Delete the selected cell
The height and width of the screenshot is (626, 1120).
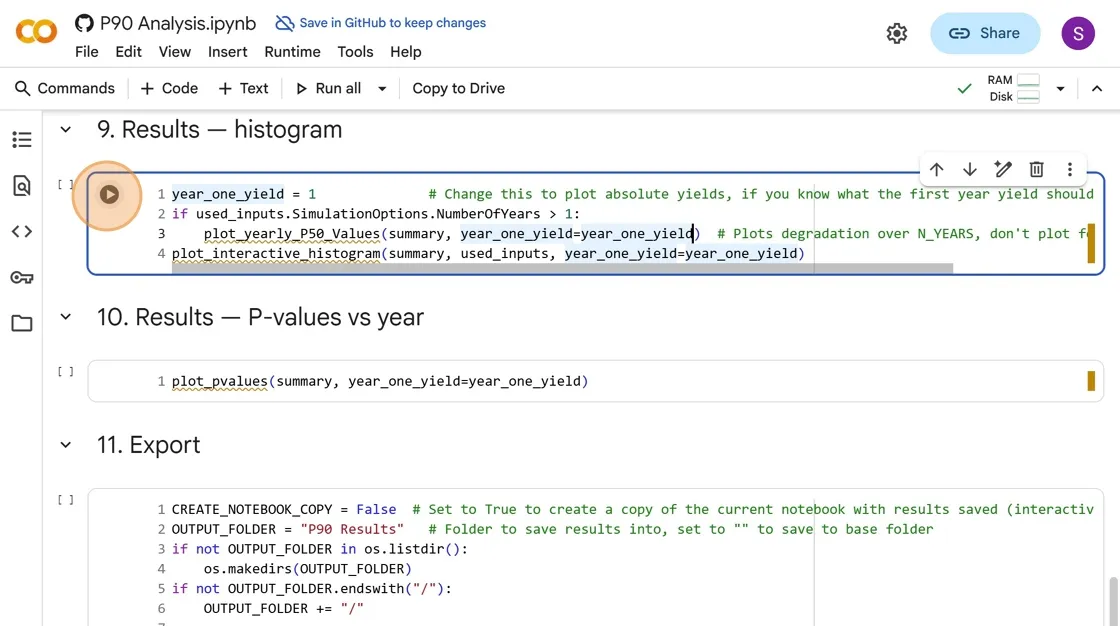(x=1037, y=170)
